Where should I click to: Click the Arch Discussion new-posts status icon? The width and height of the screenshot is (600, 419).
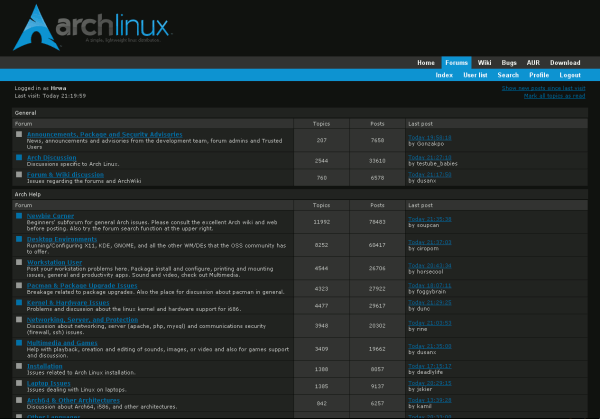[19, 157]
